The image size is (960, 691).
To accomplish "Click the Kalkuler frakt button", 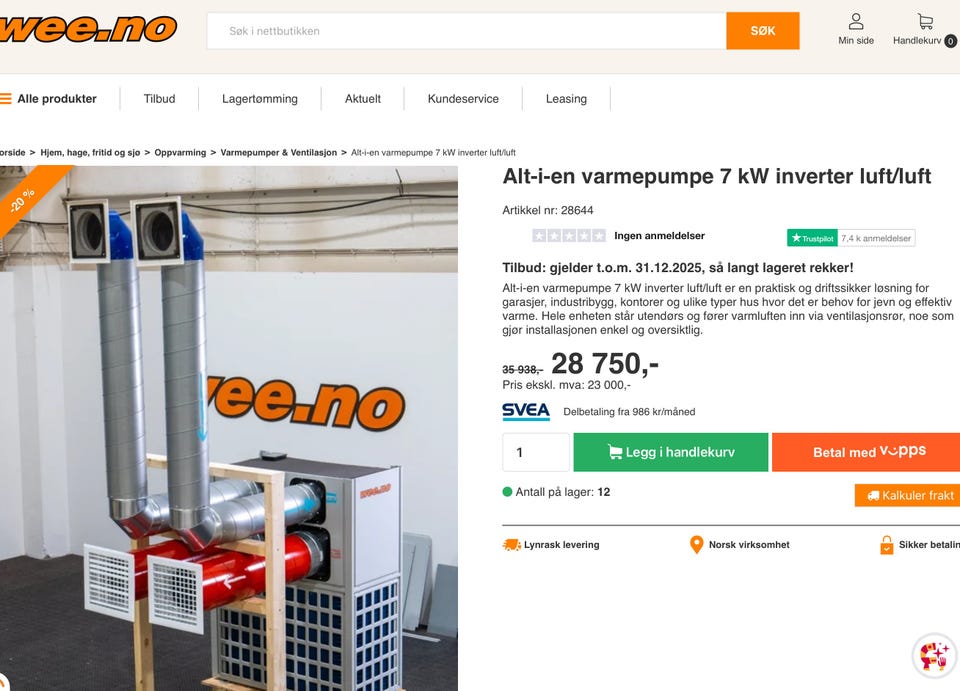I will (907, 495).
